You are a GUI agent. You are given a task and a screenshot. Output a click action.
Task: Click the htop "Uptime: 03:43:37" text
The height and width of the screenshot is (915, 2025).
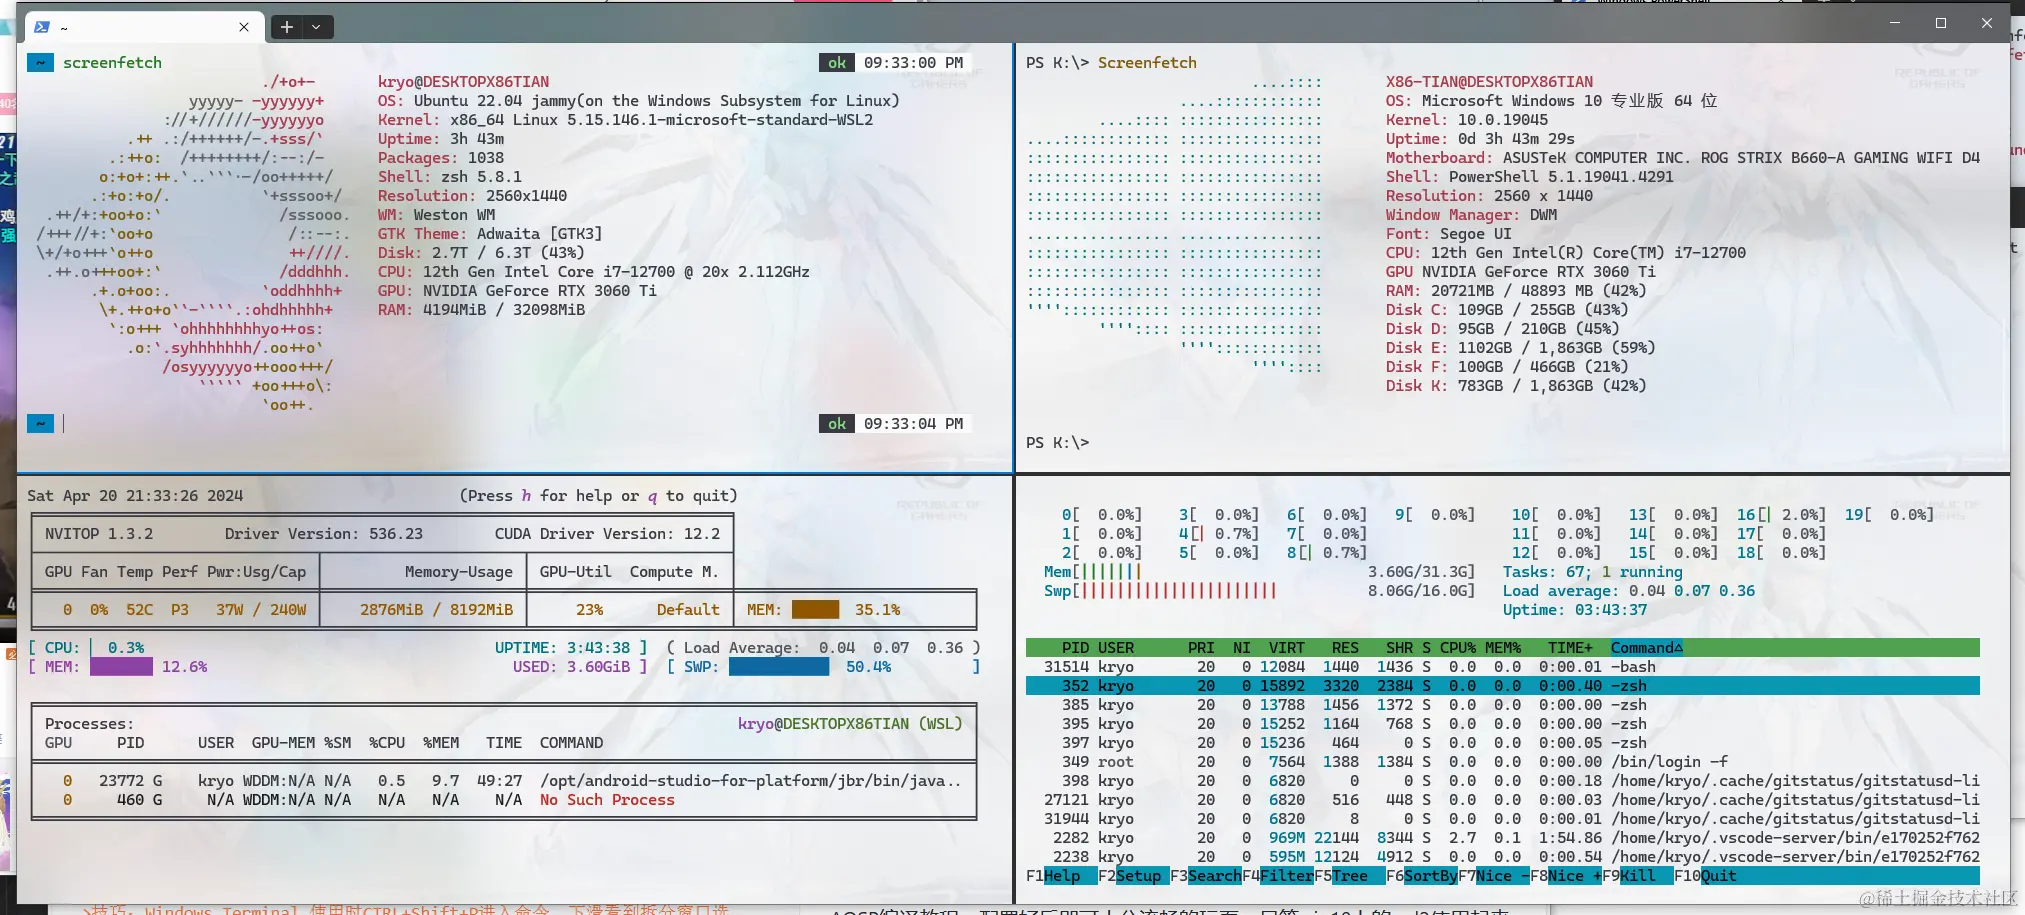coord(1574,610)
